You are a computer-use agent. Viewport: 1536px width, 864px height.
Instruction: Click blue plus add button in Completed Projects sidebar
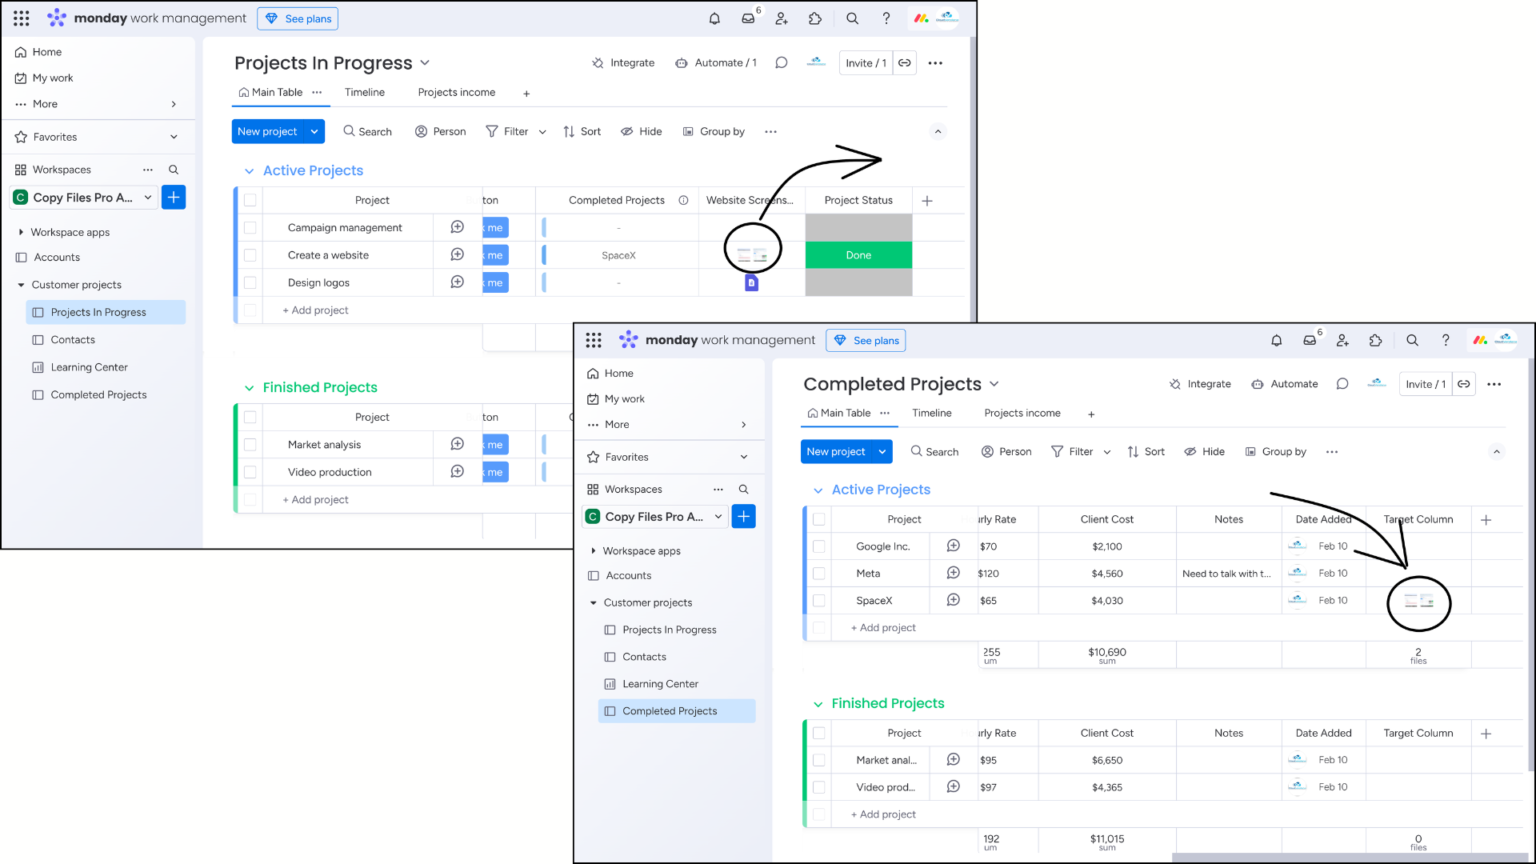743,516
